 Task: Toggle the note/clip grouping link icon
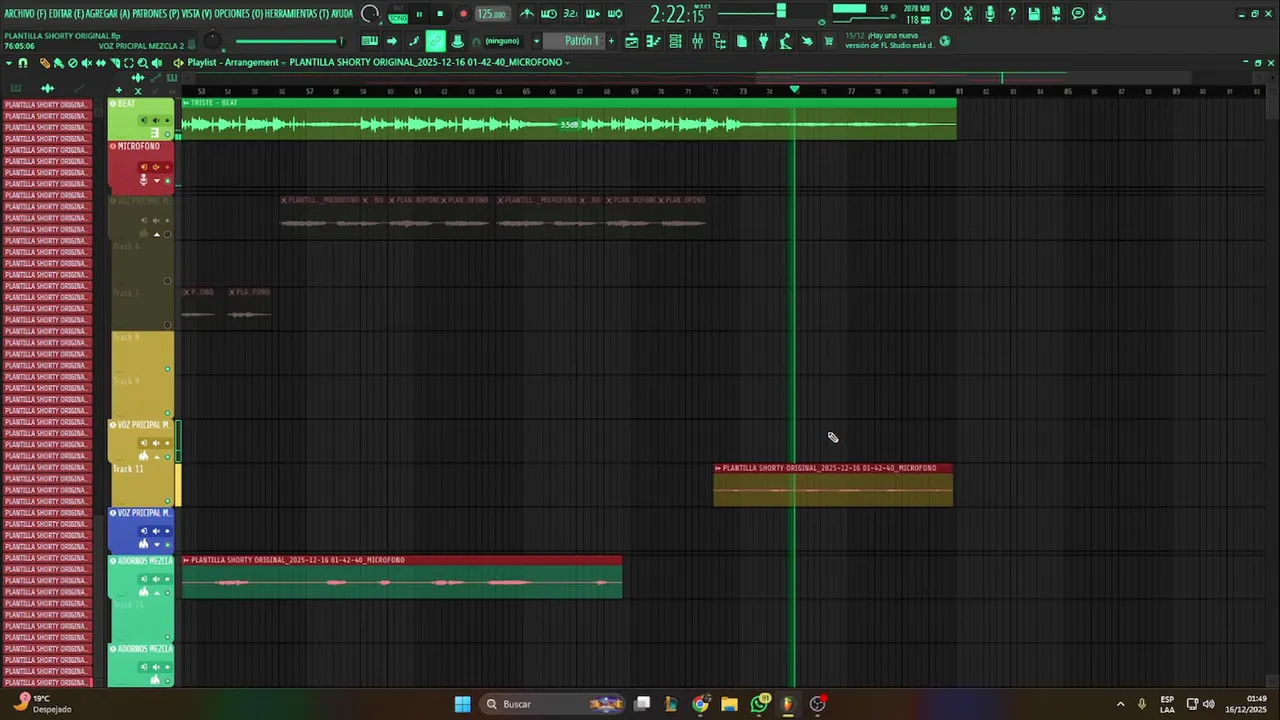tap(436, 41)
